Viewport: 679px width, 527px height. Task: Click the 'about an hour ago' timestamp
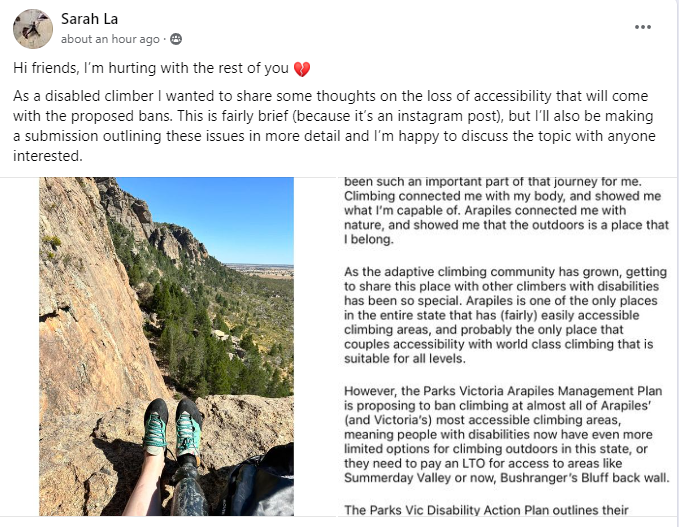(x=110, y=39)
